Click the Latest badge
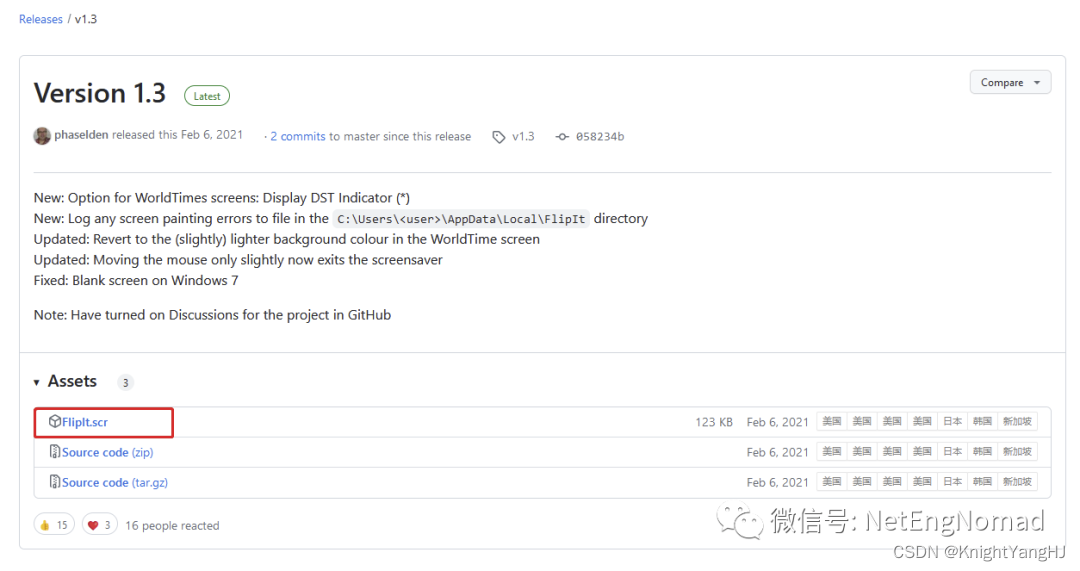Screen dimensions: 1080x571 207,96
